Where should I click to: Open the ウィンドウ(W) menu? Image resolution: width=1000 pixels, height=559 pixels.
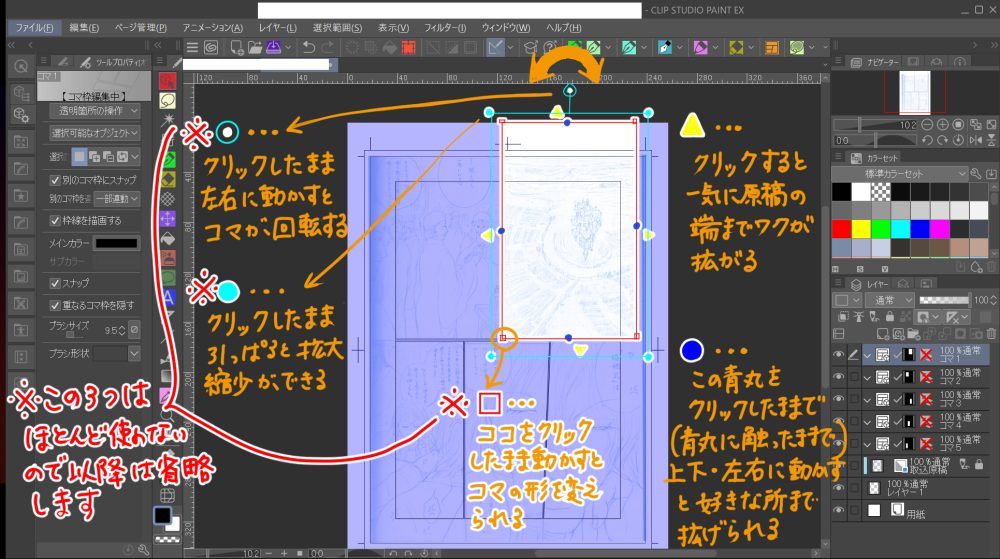tap(506, 27)
